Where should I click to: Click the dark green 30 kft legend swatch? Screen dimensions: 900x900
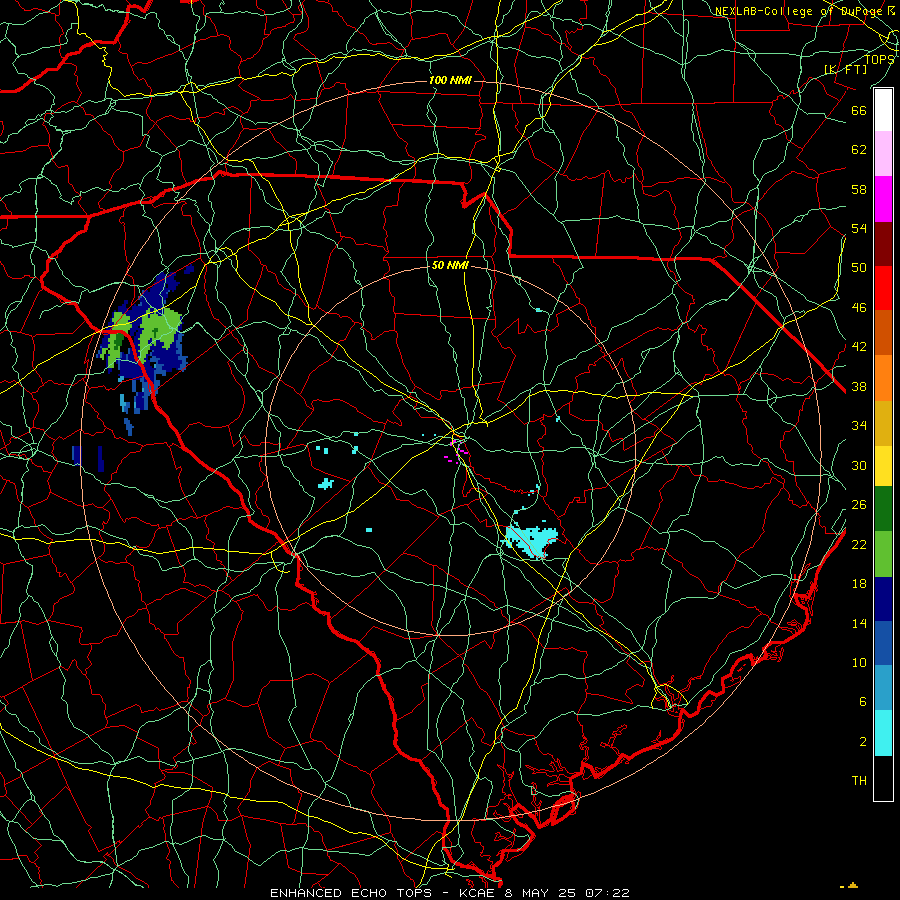[883, 509]
